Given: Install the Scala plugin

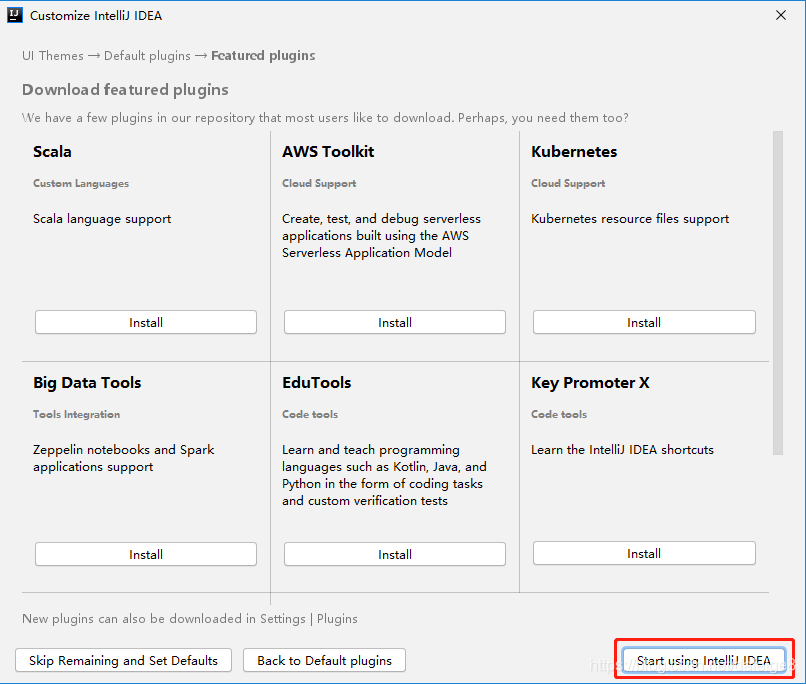Looking at the screenshot, I should pyautogui.click(x=145, y=321).
